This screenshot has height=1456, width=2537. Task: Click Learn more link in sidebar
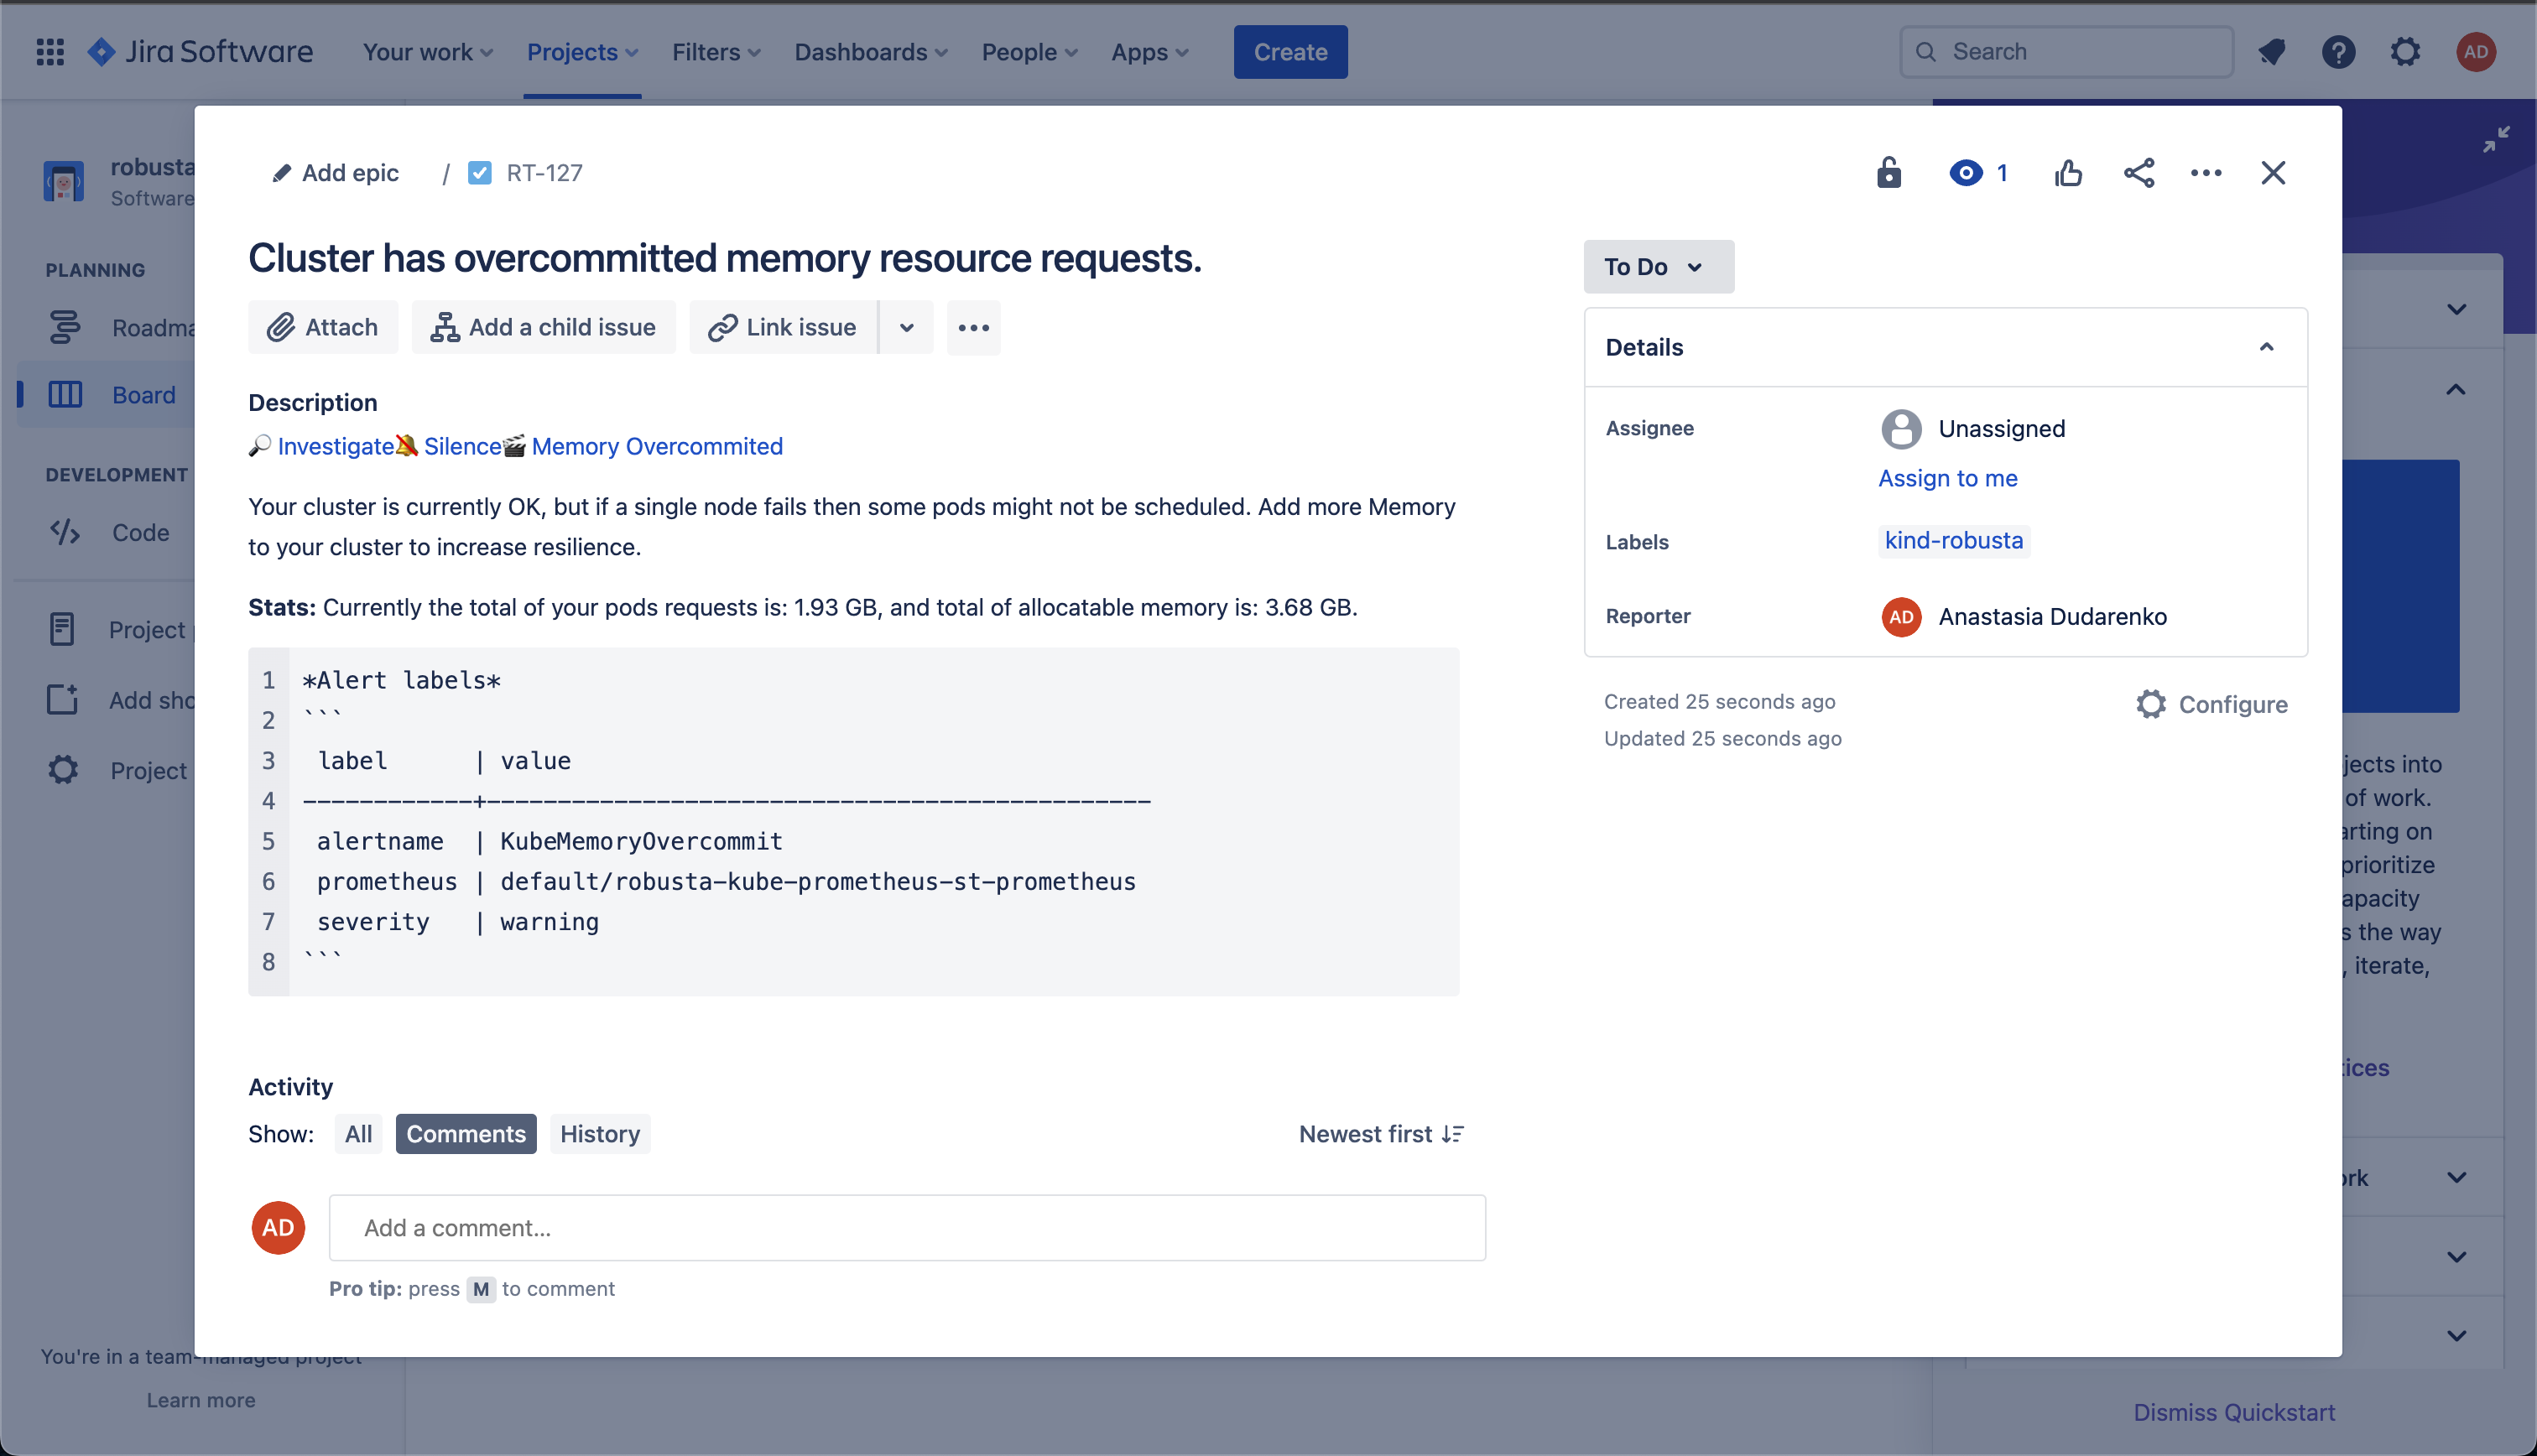pos(201,1400)
